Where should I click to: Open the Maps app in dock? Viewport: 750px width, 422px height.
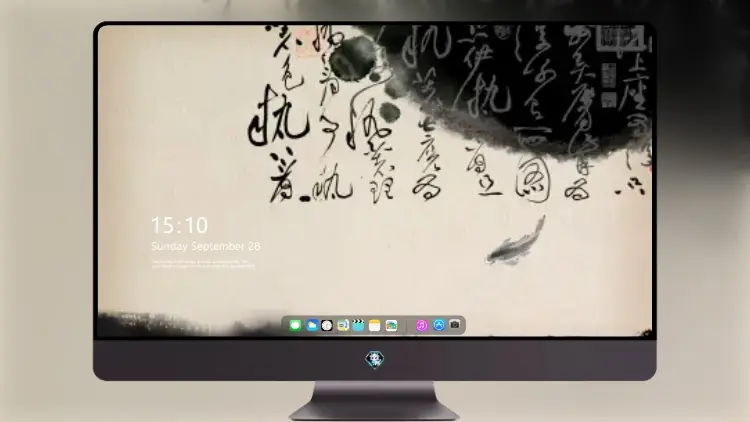click(391, 325)
